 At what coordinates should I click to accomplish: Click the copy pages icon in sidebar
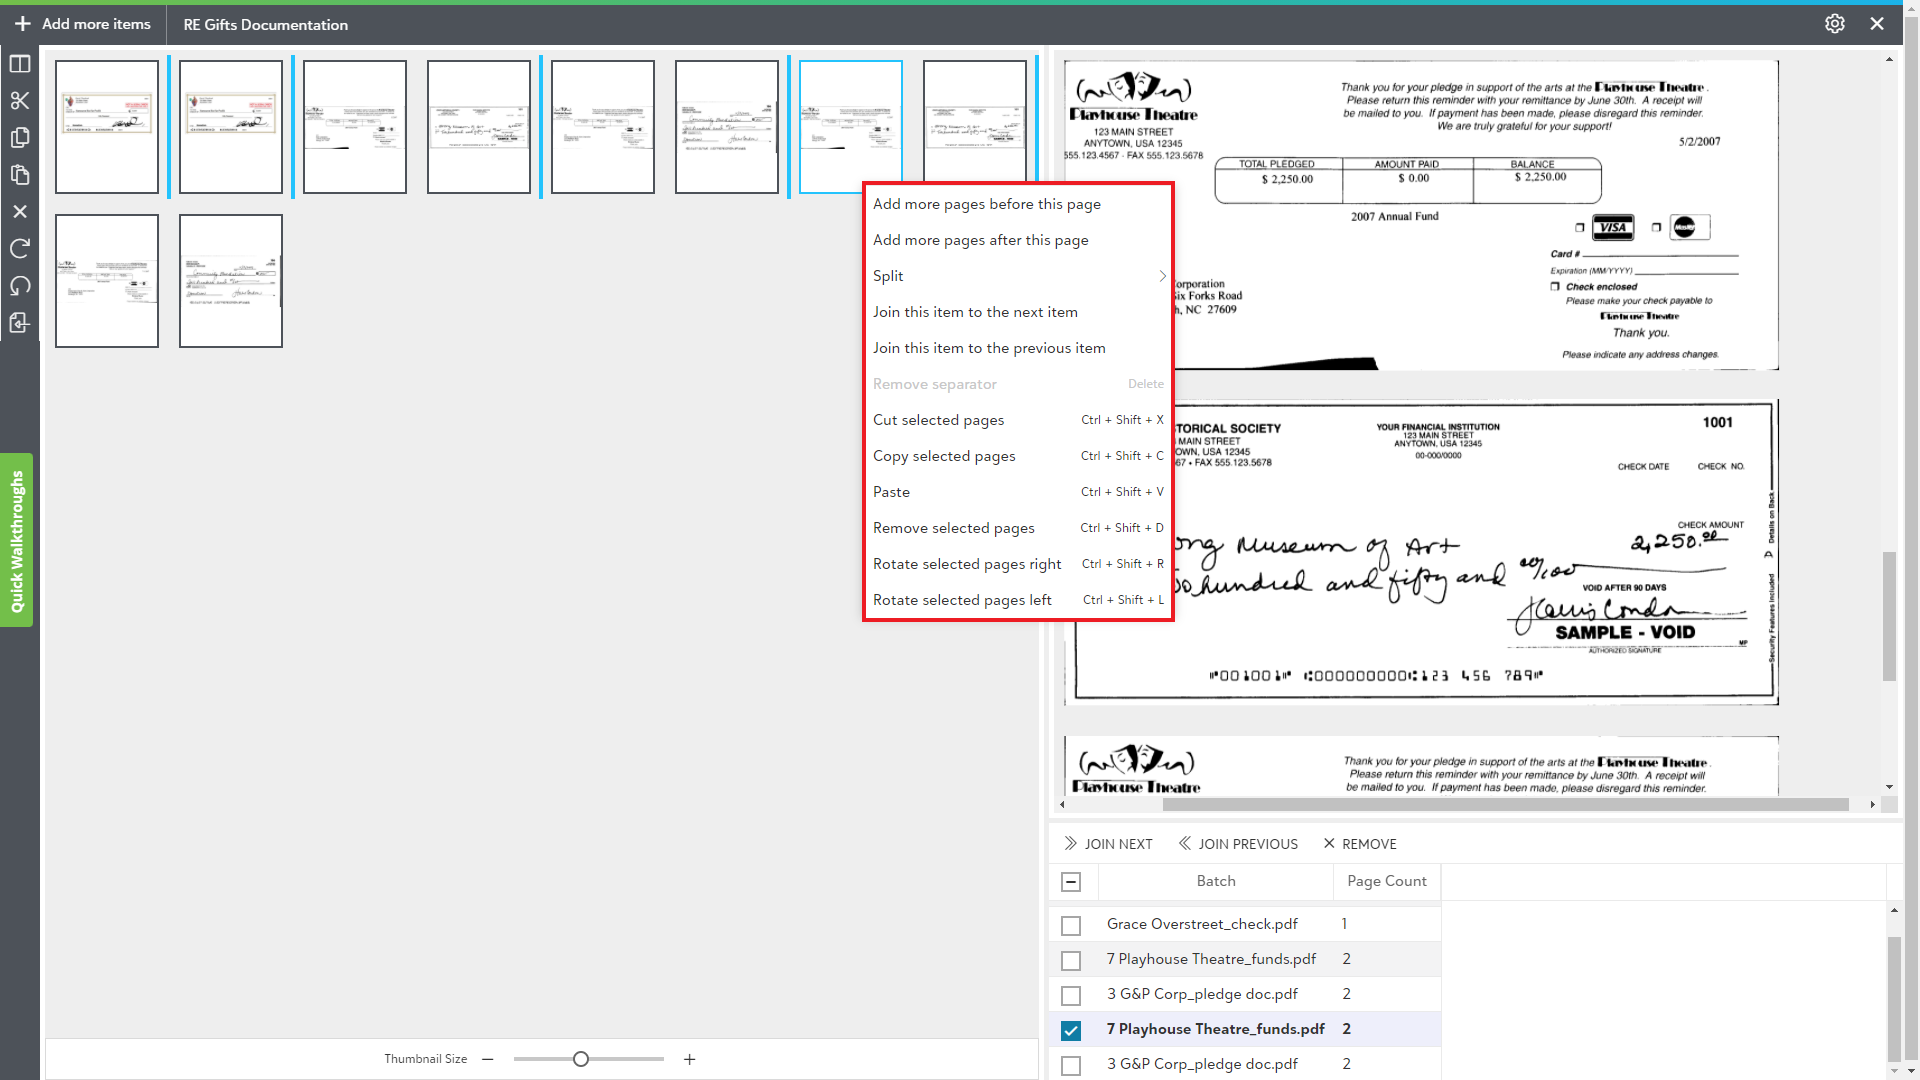20,138
